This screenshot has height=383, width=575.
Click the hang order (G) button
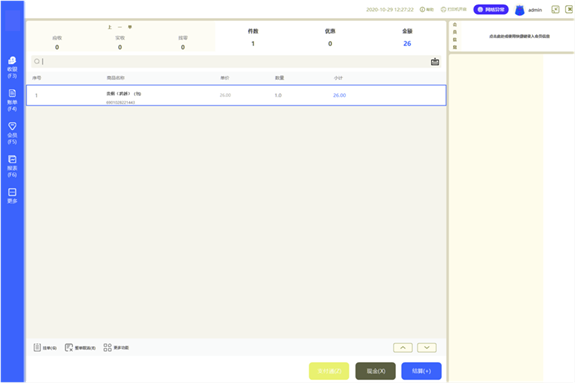tap(45, 347)
